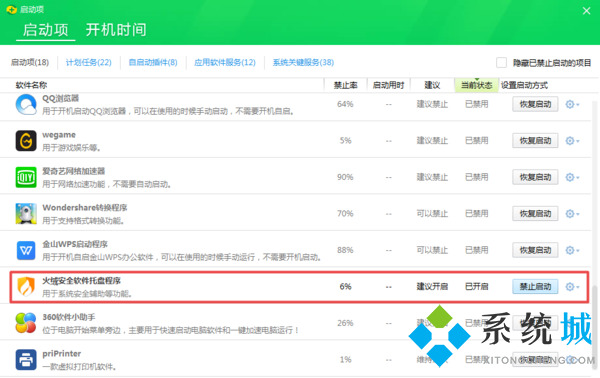Check 隐藏已禁止启动的项目 checkbox

[x=501, y=62]
